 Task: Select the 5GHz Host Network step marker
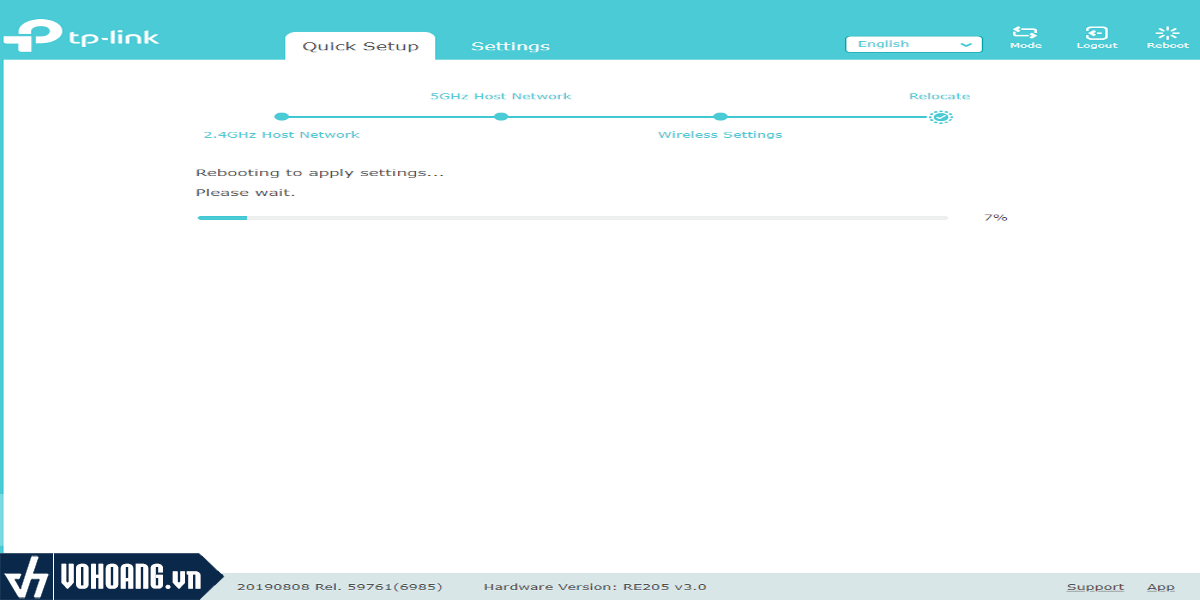(501, 117)
